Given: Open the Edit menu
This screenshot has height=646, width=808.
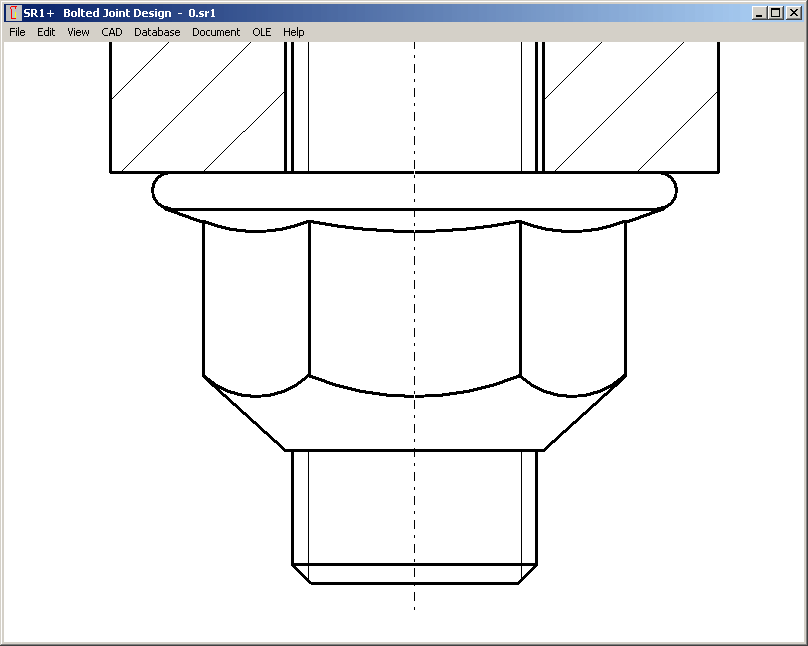Looking at the screenshot, I should (46, 32).
